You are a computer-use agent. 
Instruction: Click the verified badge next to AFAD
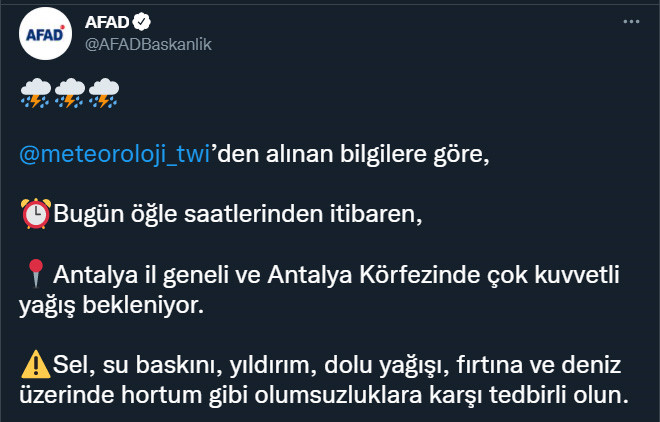142,22
